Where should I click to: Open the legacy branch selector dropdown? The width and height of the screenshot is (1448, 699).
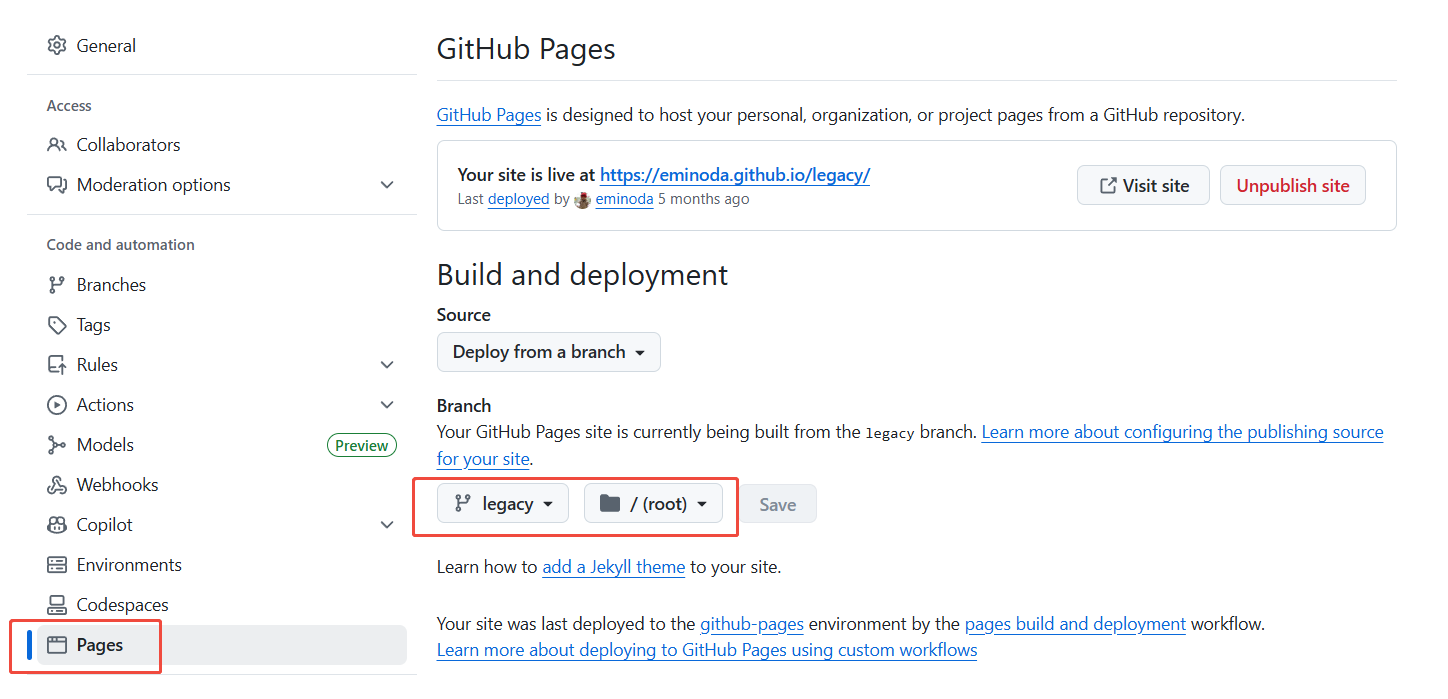click(x=503, y=504)
